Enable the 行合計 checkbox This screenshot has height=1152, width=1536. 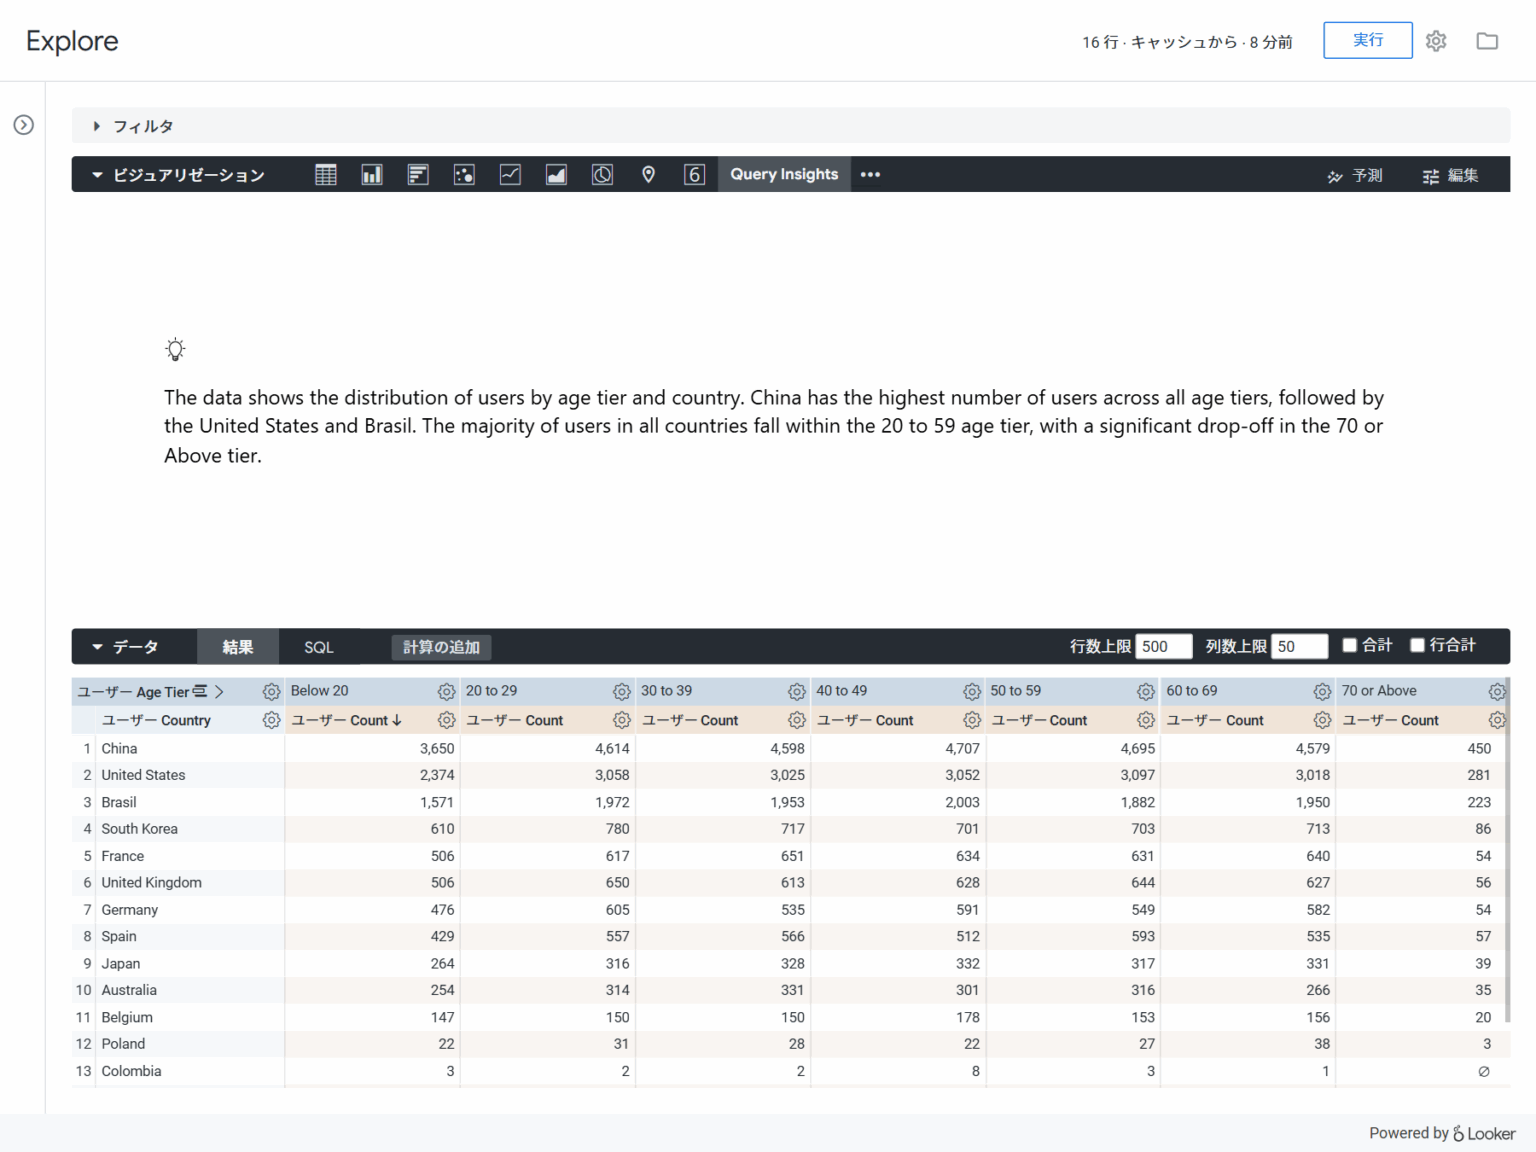tap(1416, 645)
